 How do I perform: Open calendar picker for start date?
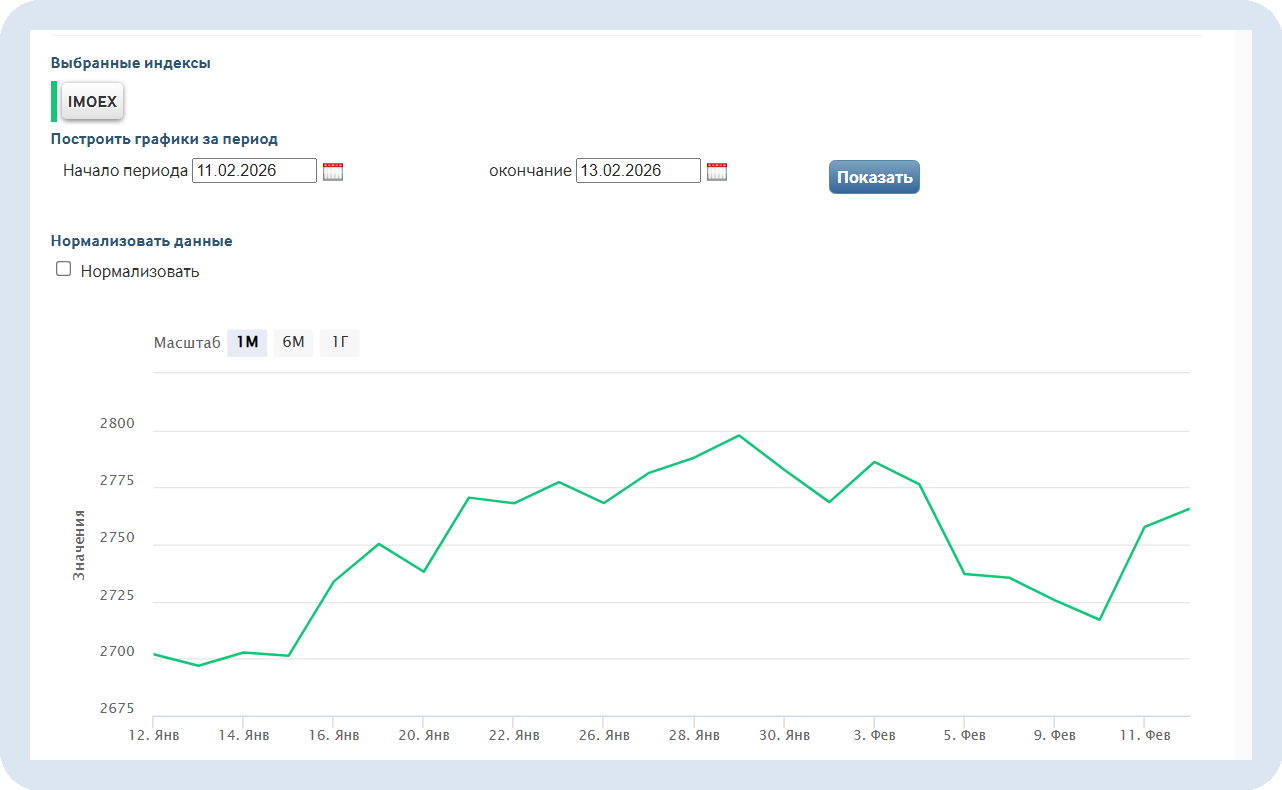(x=333, y=171)
